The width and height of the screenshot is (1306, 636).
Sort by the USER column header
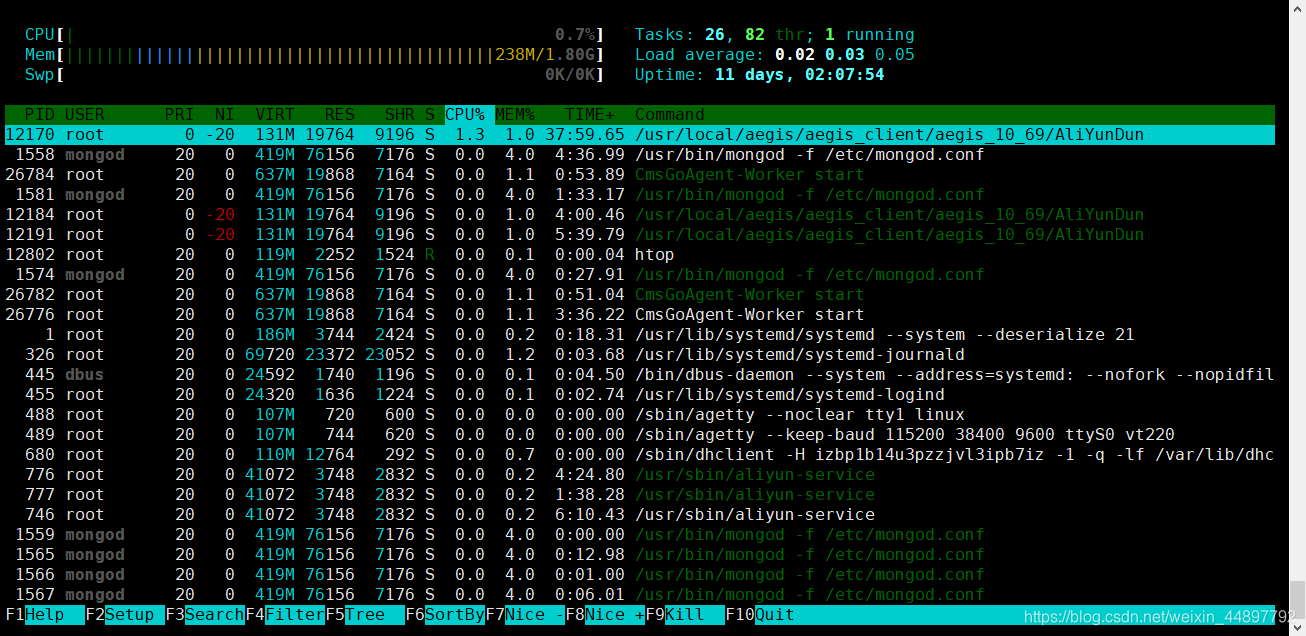[x=85, y=115]
